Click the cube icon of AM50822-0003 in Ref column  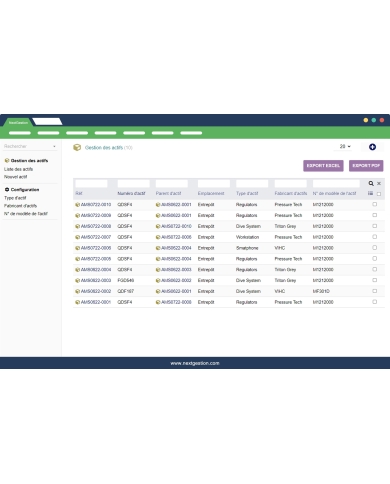(x=77, y=281)
